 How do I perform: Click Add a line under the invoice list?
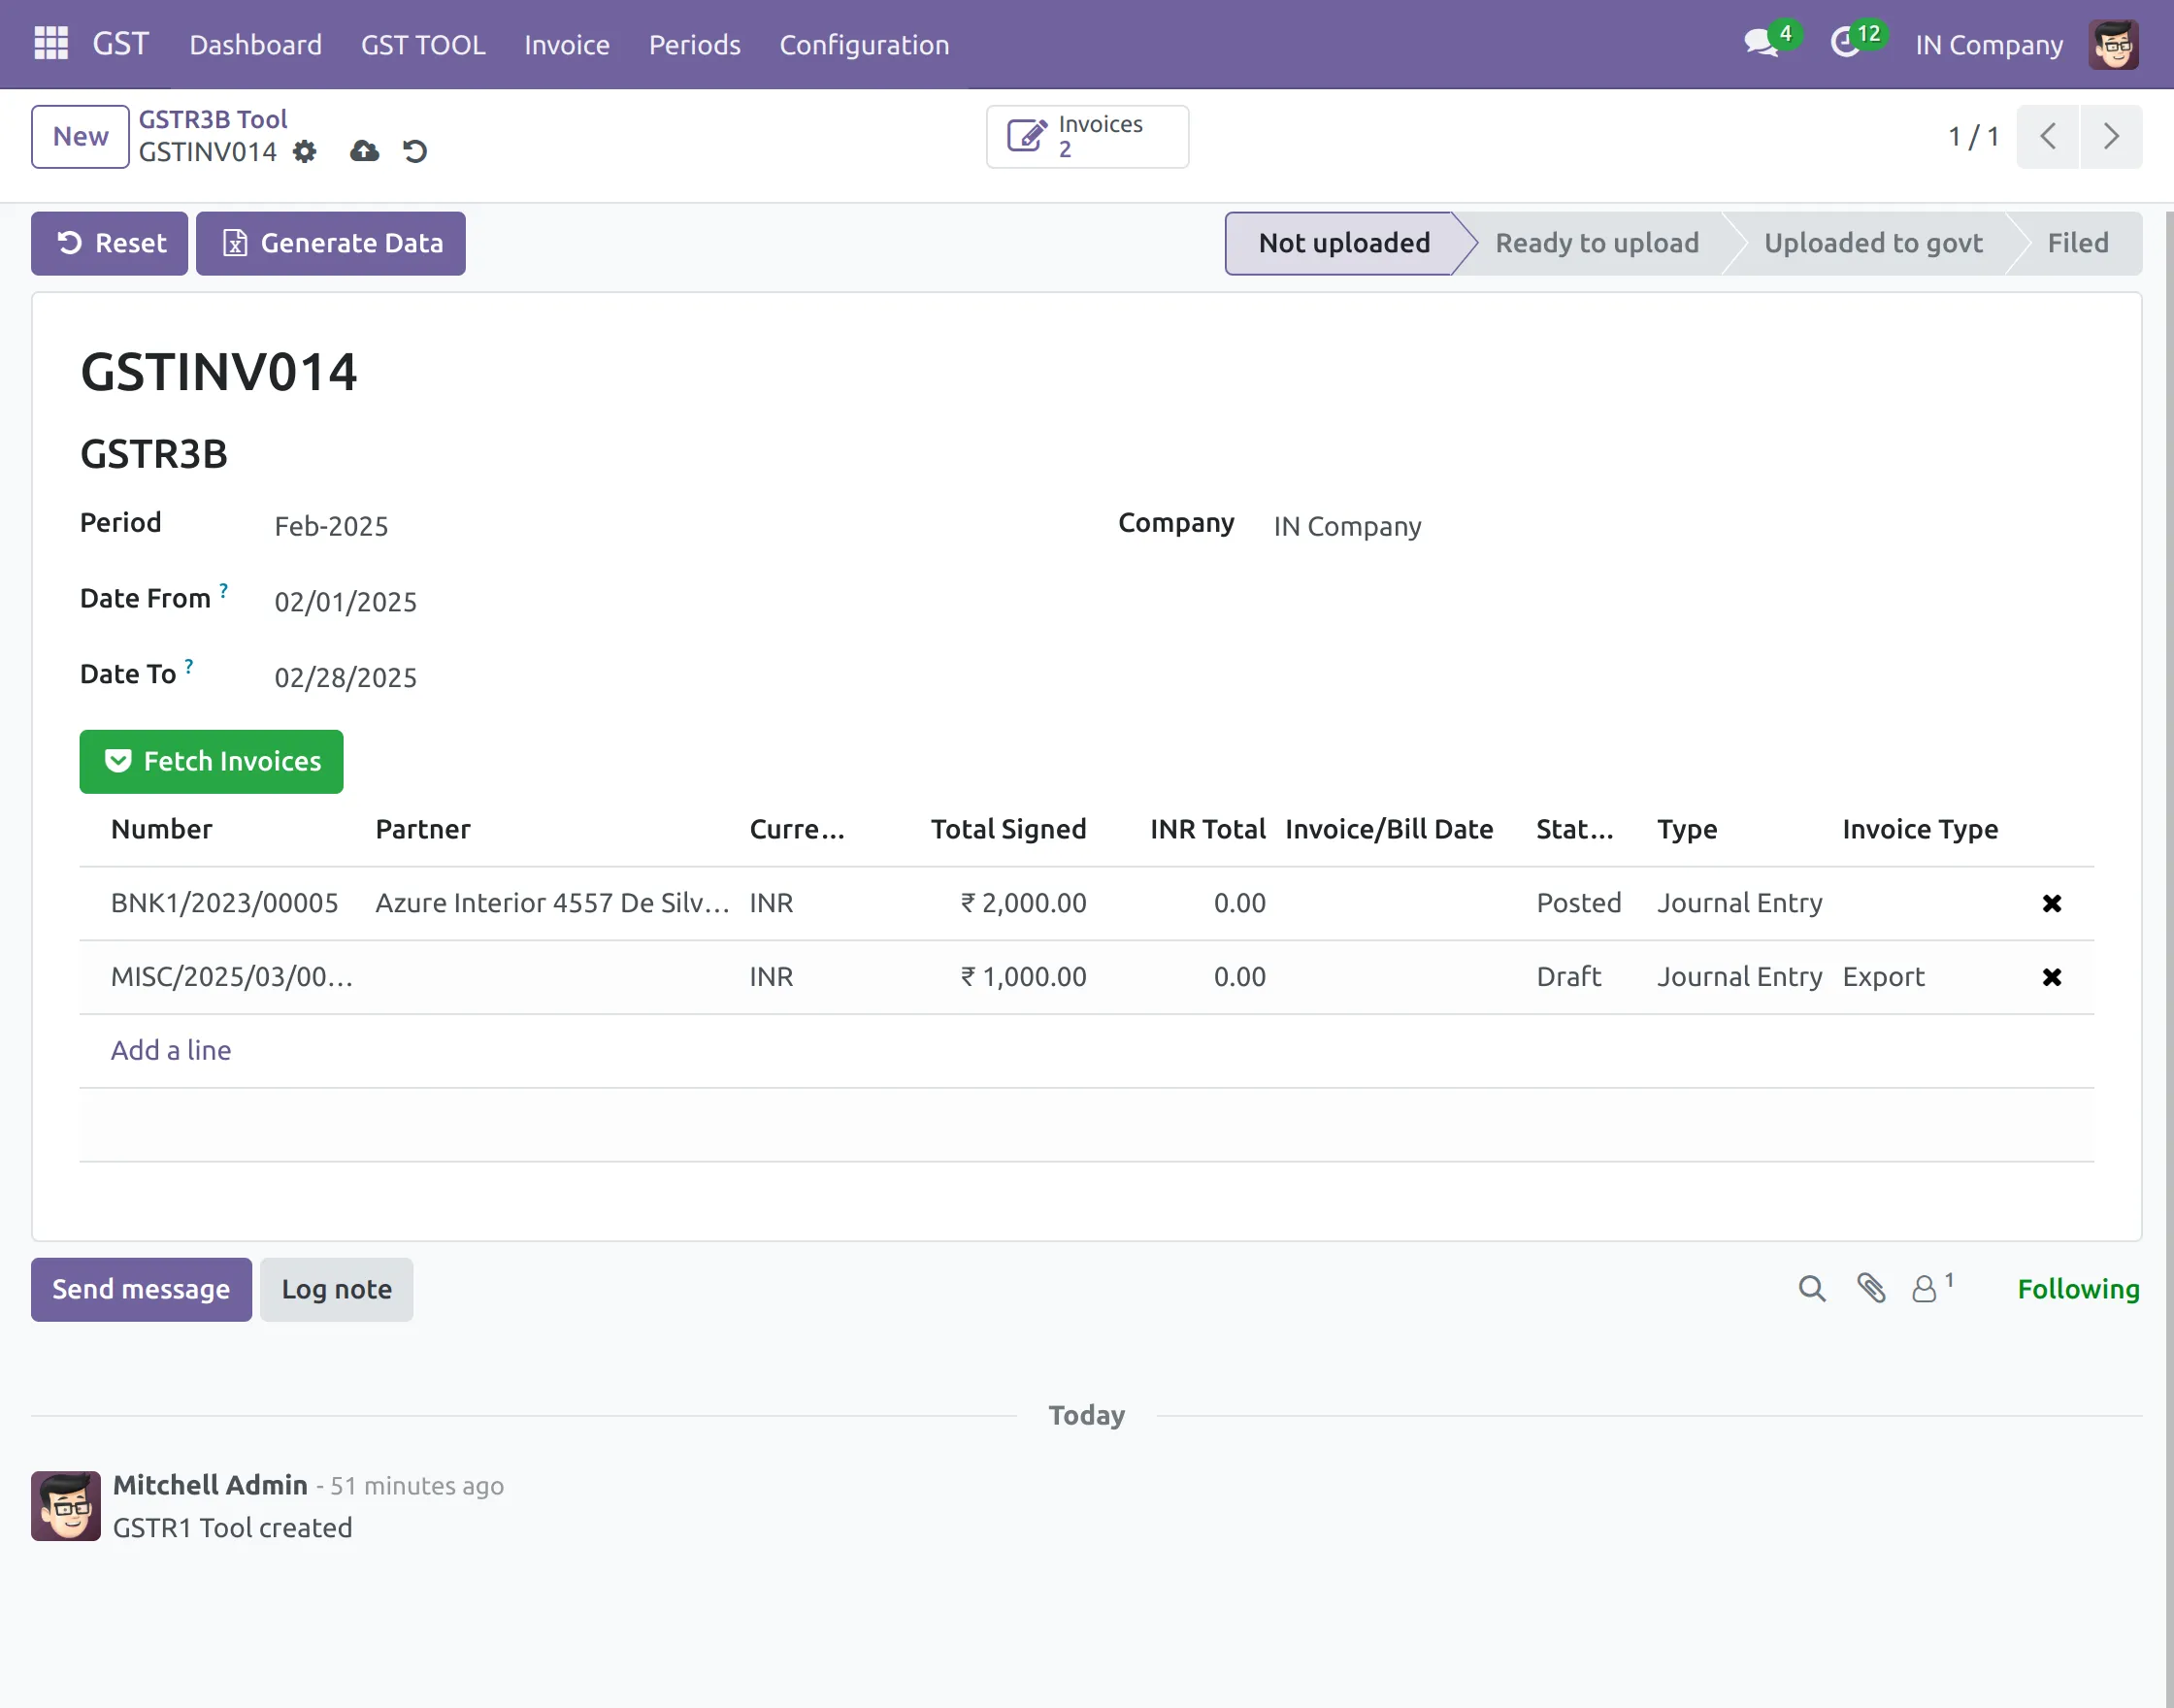tap(170, 1050)
